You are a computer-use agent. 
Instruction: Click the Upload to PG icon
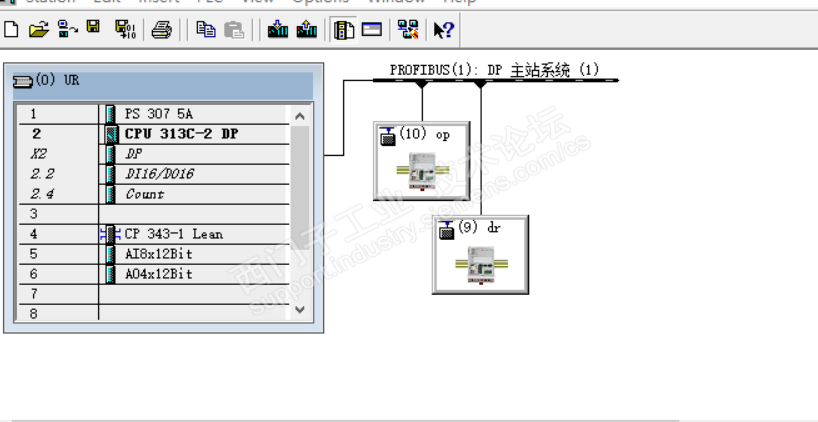307,29
